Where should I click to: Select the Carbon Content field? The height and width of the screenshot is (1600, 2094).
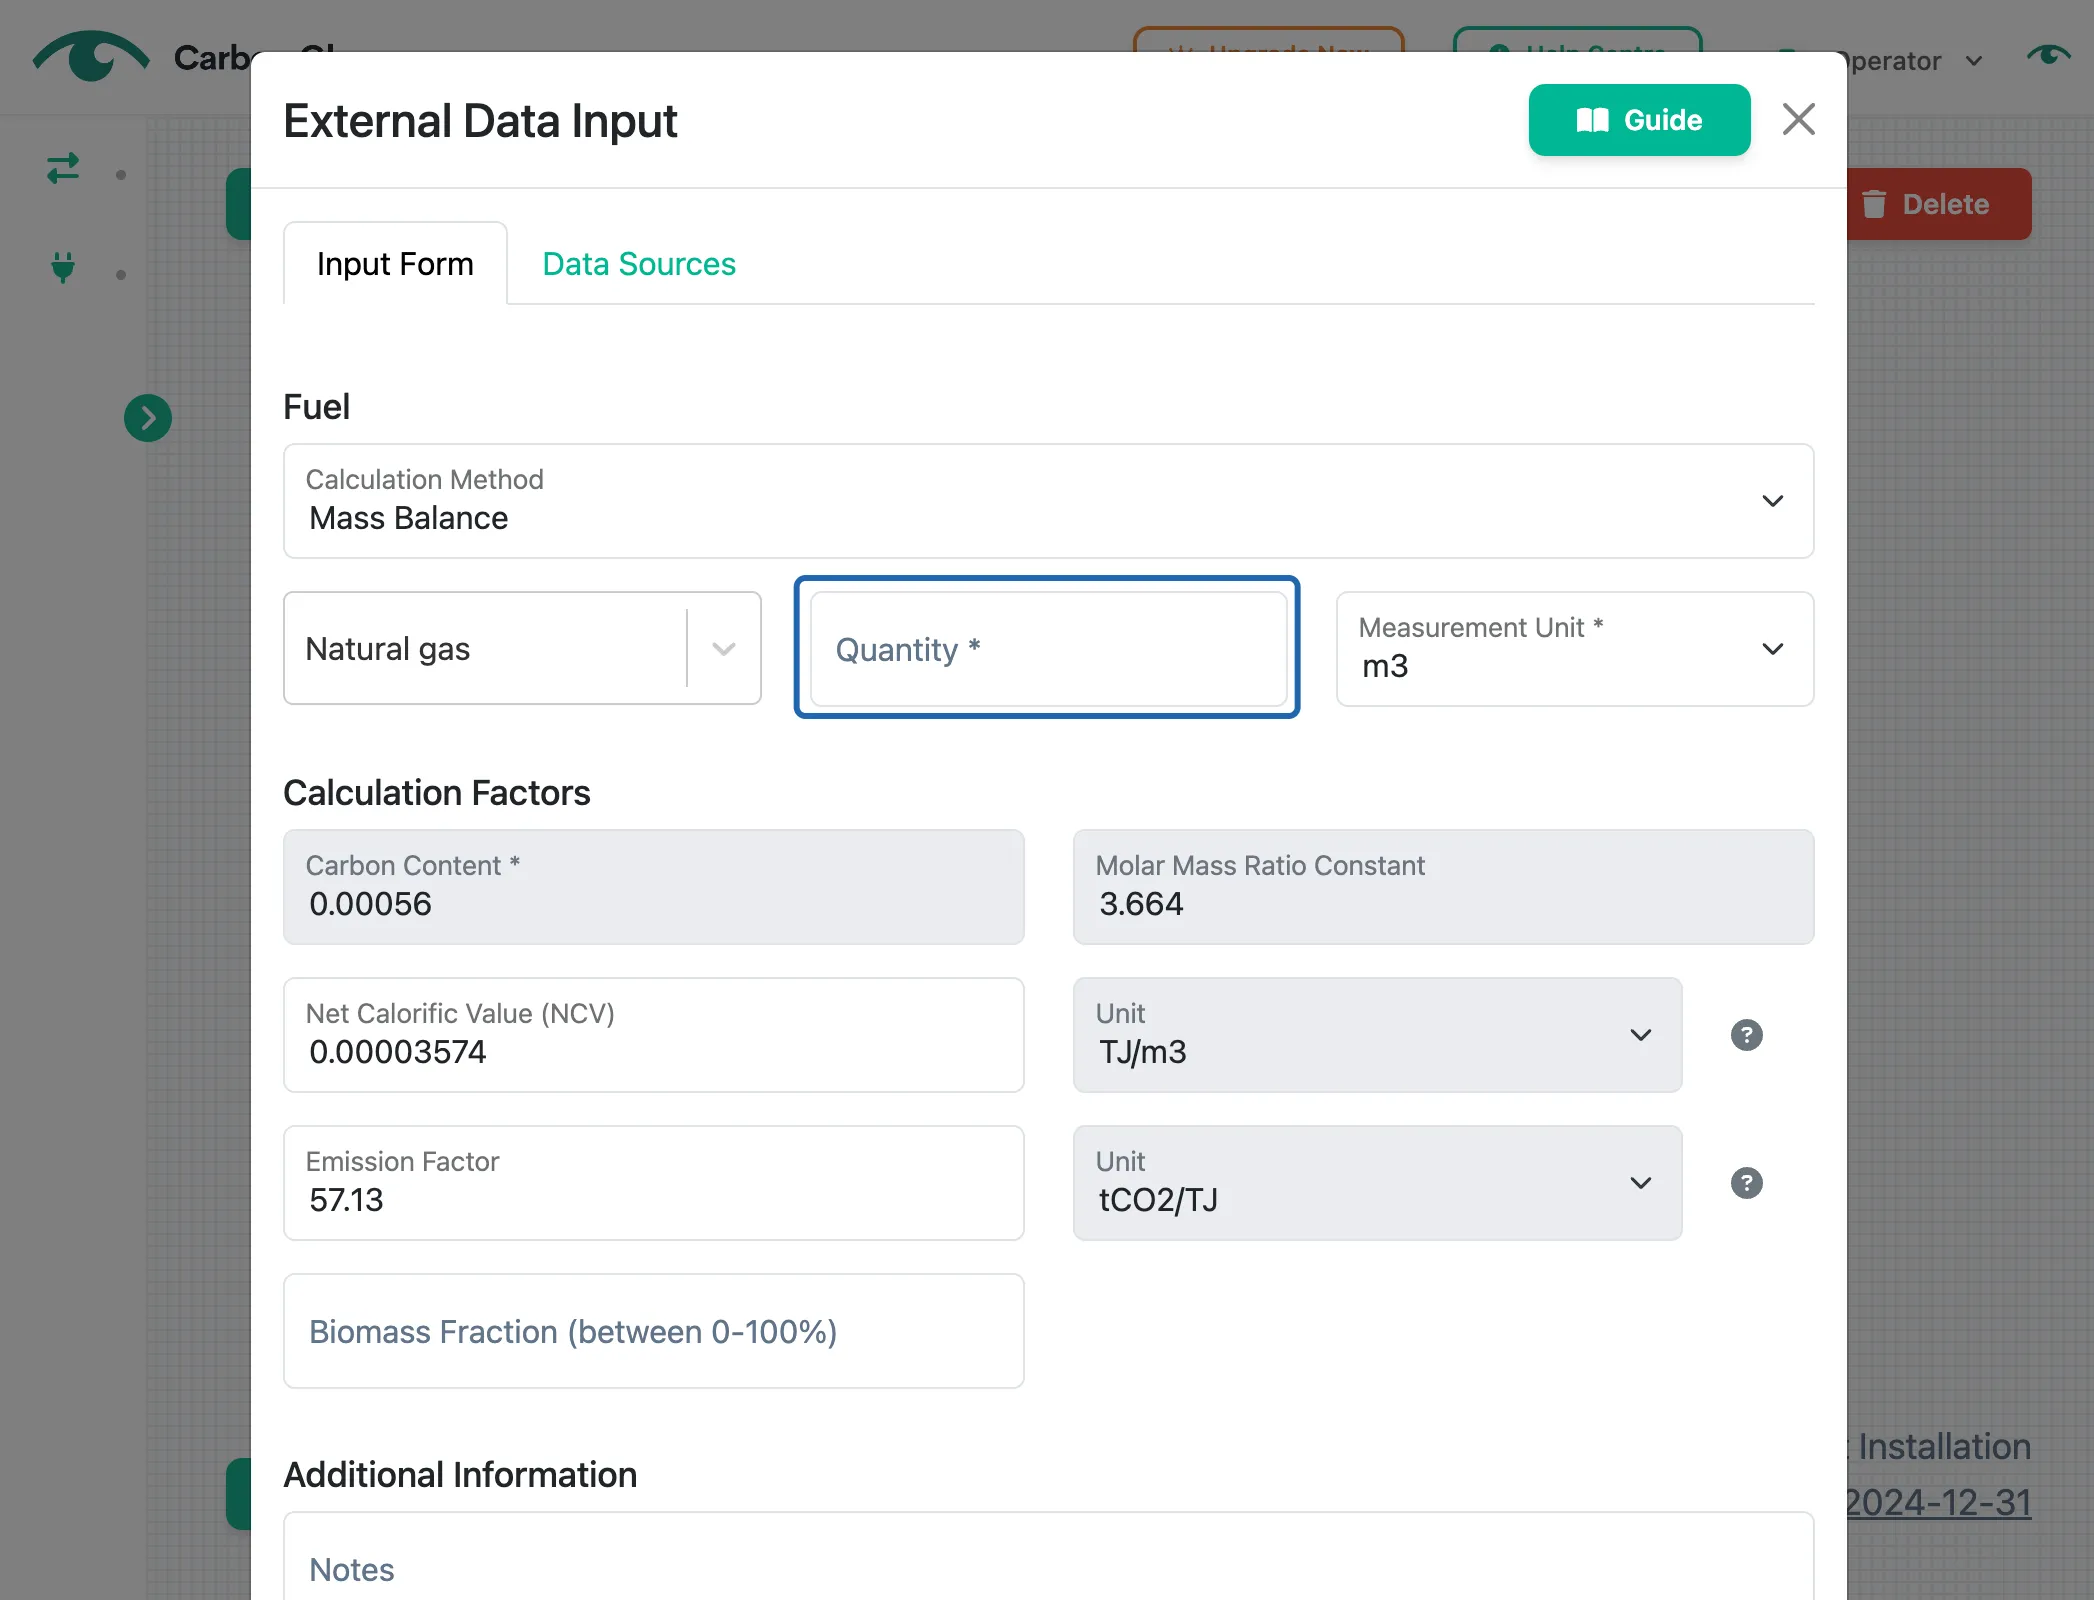(x=653, y=886)
